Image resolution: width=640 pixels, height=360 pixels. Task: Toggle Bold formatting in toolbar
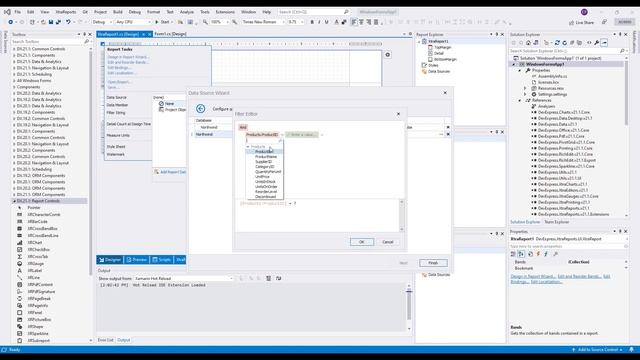312,22
